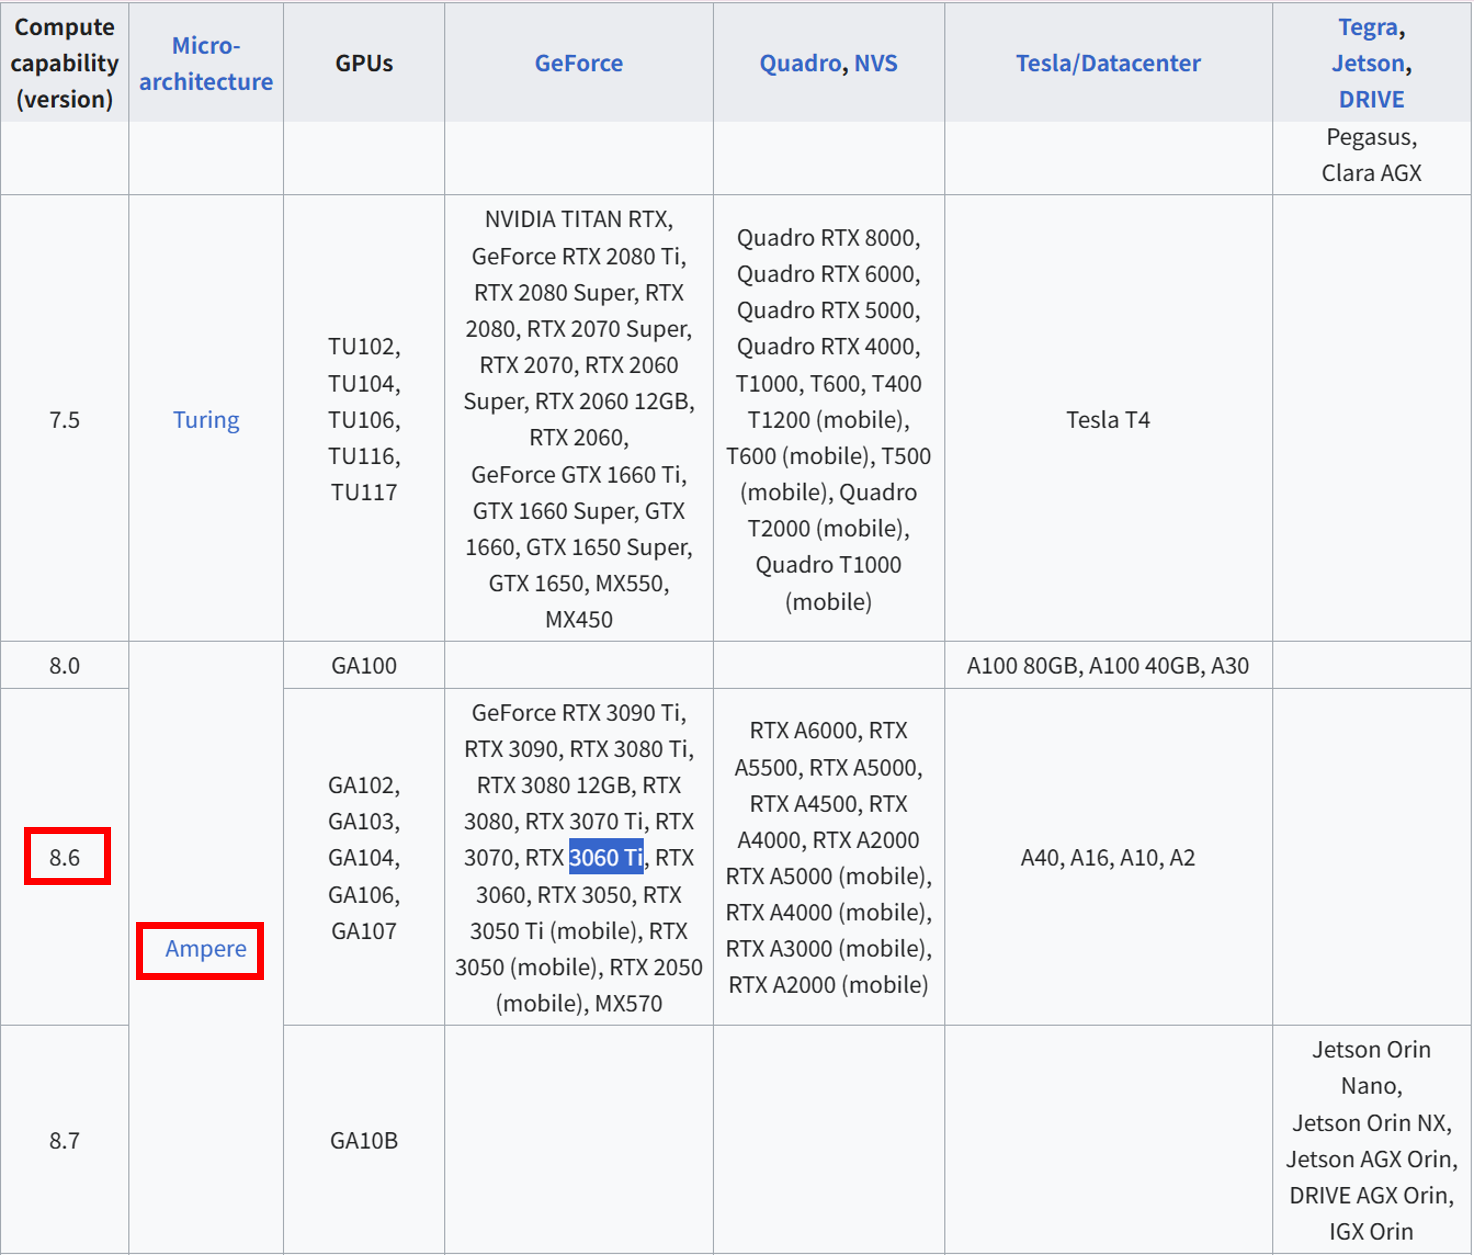
Task: Open the Micro-architecture header link
Action: (x=205, y=63)
